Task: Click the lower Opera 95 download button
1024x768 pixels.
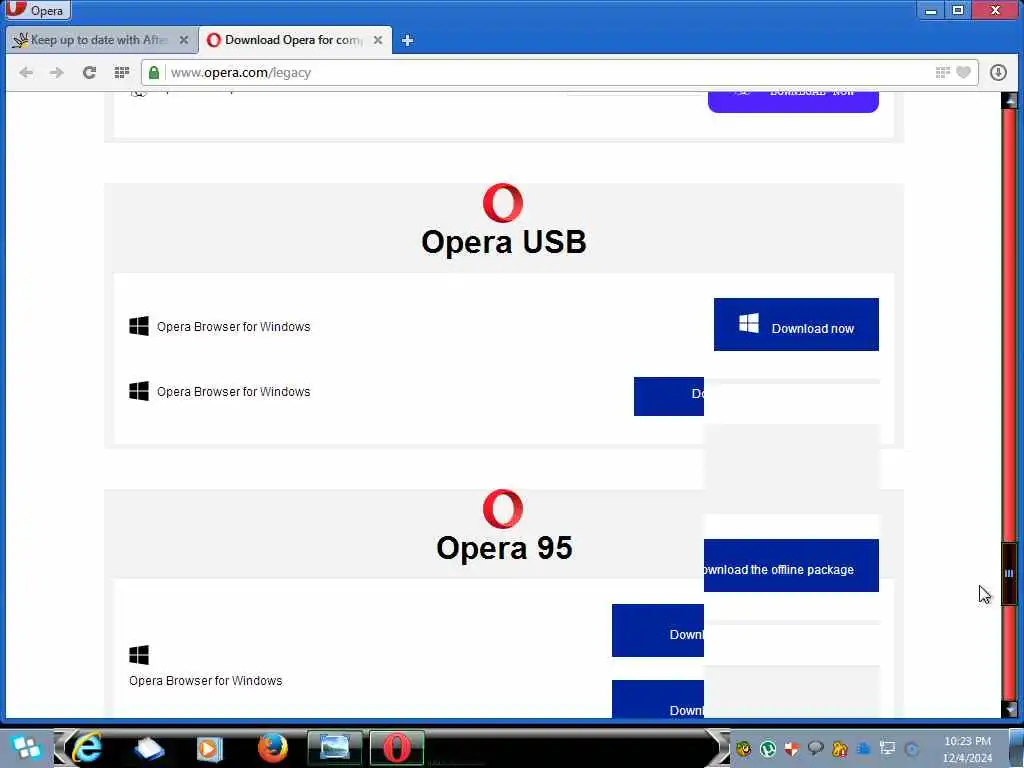Action: (658, 699)
